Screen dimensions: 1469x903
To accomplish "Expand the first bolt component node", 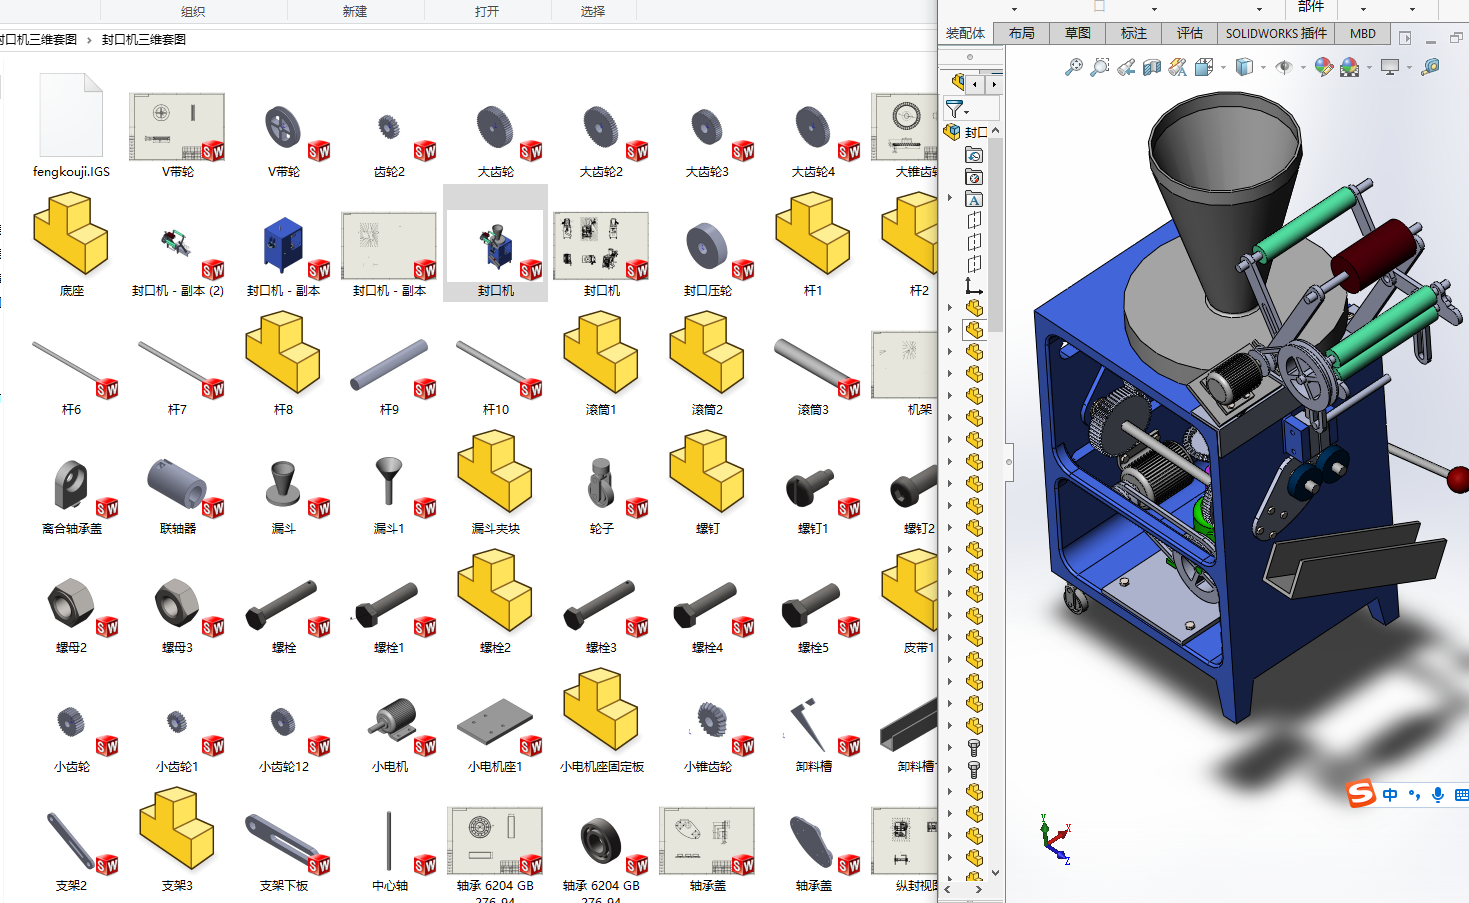I will (x=950, y=748).
